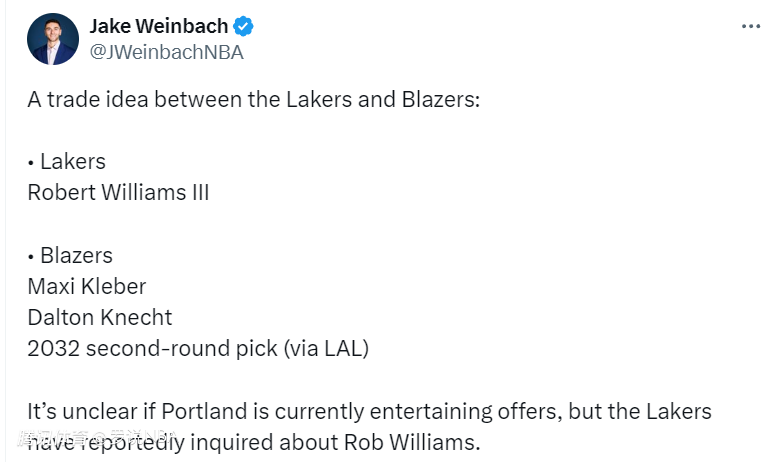Screen dimensions: 767x462
Task: Click the 'Blazers' bullet heading
Action: [x=76, y=255]
